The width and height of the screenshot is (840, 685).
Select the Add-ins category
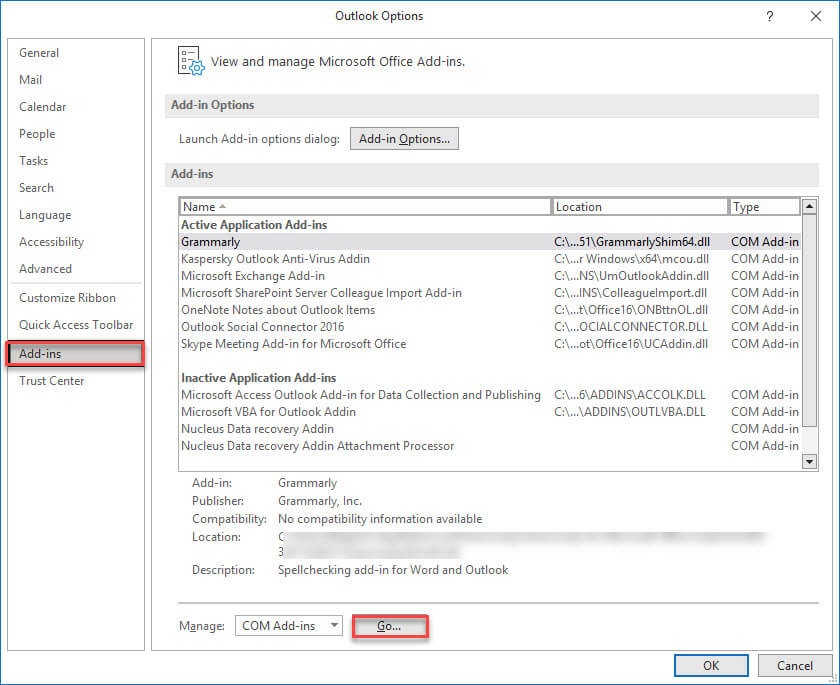(76, 353)
